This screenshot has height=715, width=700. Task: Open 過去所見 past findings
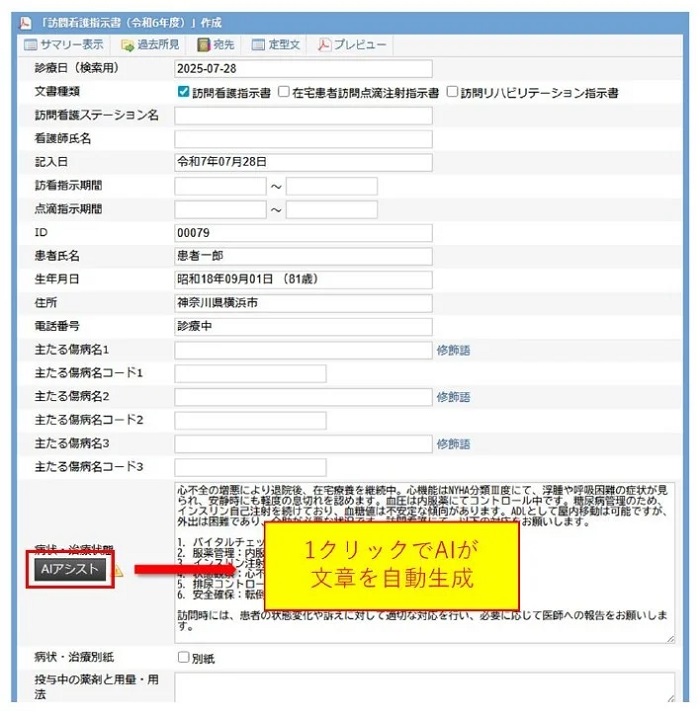pos(150,45)
